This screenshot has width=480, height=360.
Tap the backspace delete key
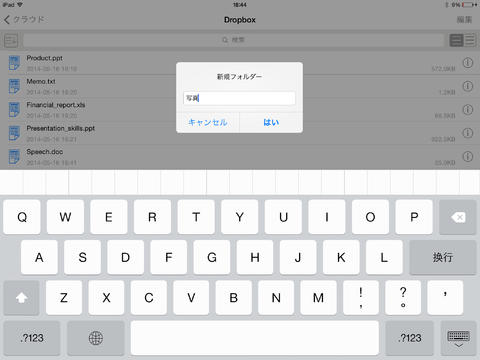click(457, 217)
